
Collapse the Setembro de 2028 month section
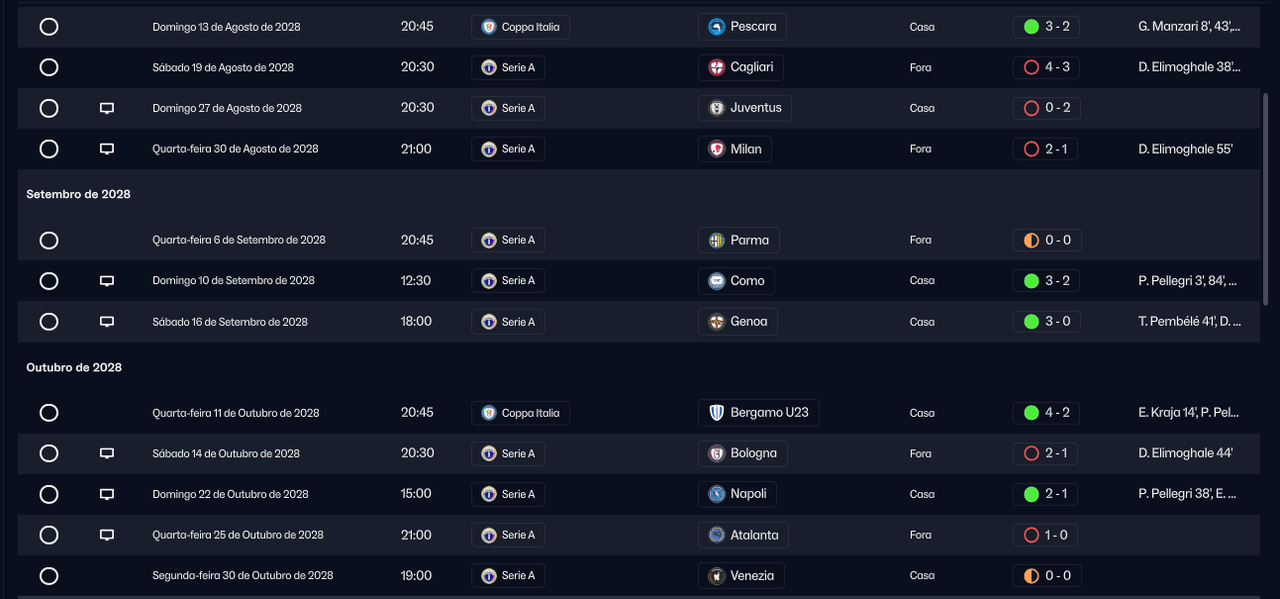point(78,194)
